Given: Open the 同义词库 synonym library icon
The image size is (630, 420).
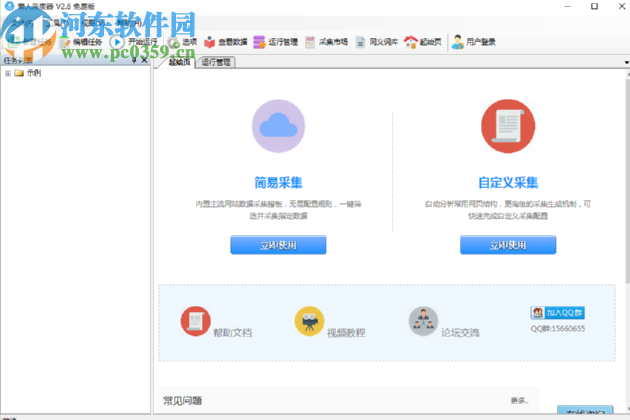Looking at the screenshot, I should coord(360,42).
